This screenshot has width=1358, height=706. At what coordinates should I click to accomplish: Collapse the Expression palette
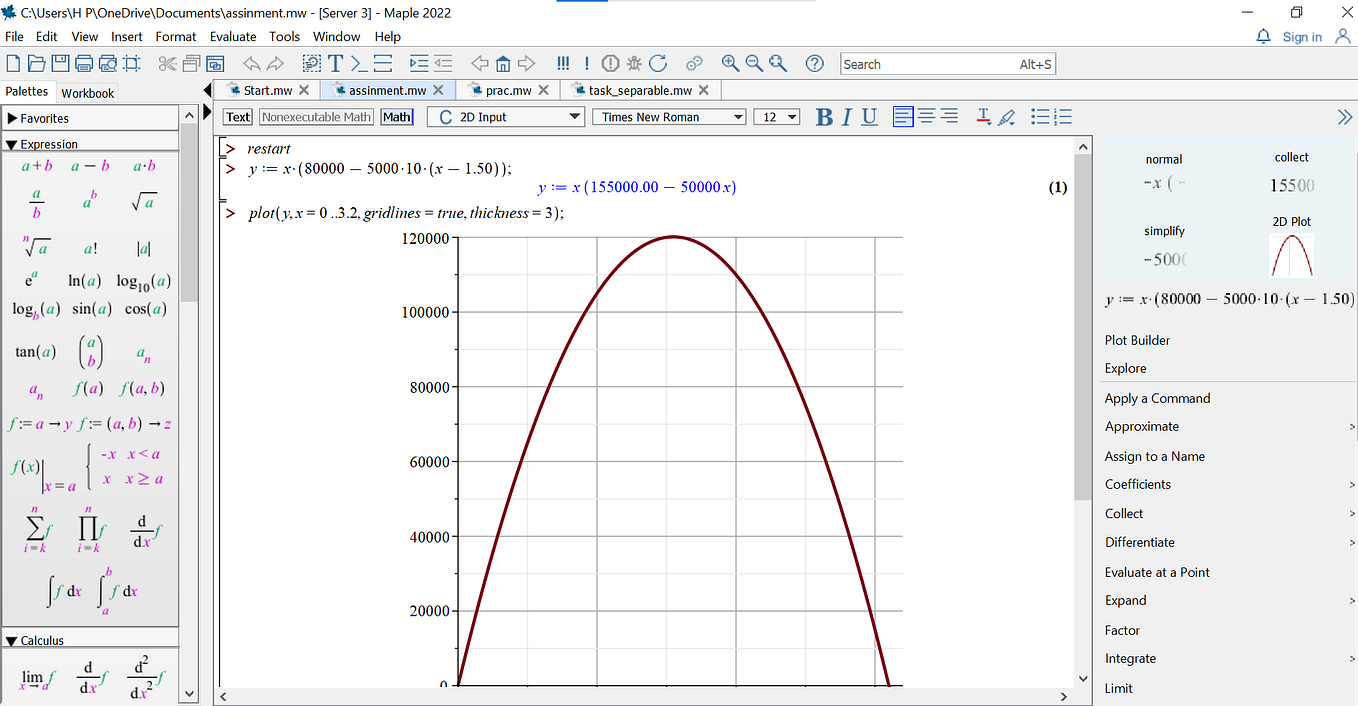(12, 143)
